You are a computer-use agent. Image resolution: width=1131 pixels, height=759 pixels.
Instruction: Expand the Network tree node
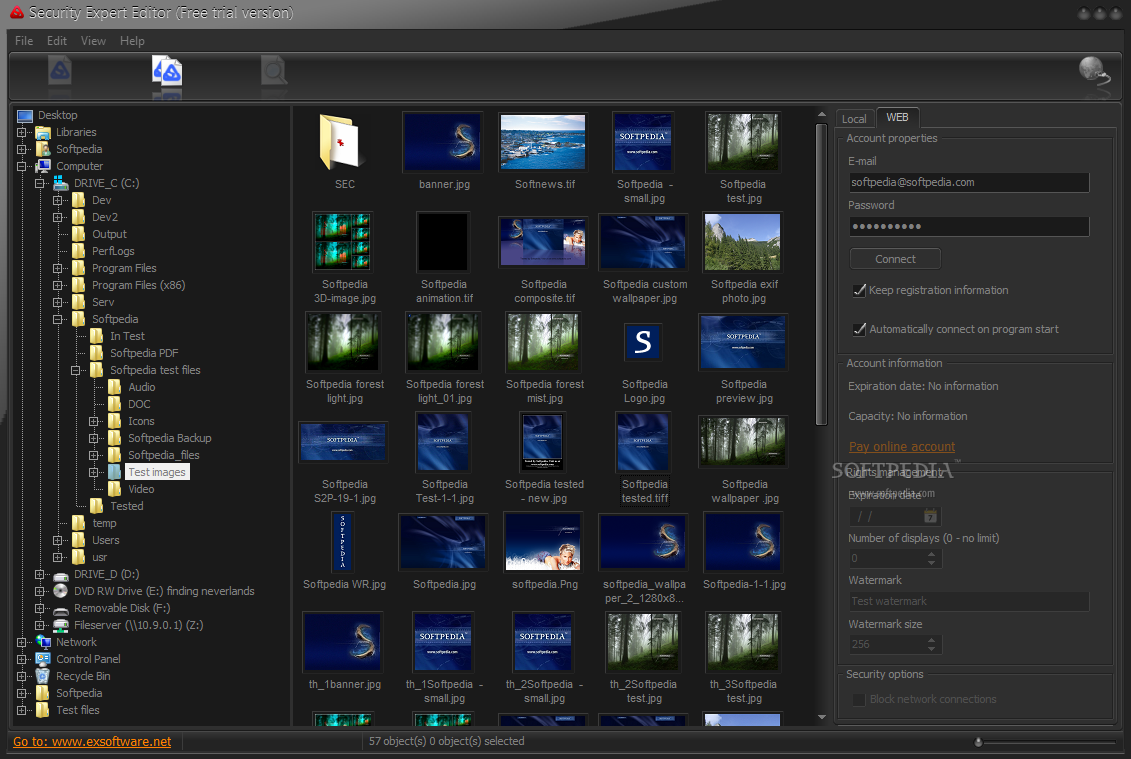(x=22, y=643)
